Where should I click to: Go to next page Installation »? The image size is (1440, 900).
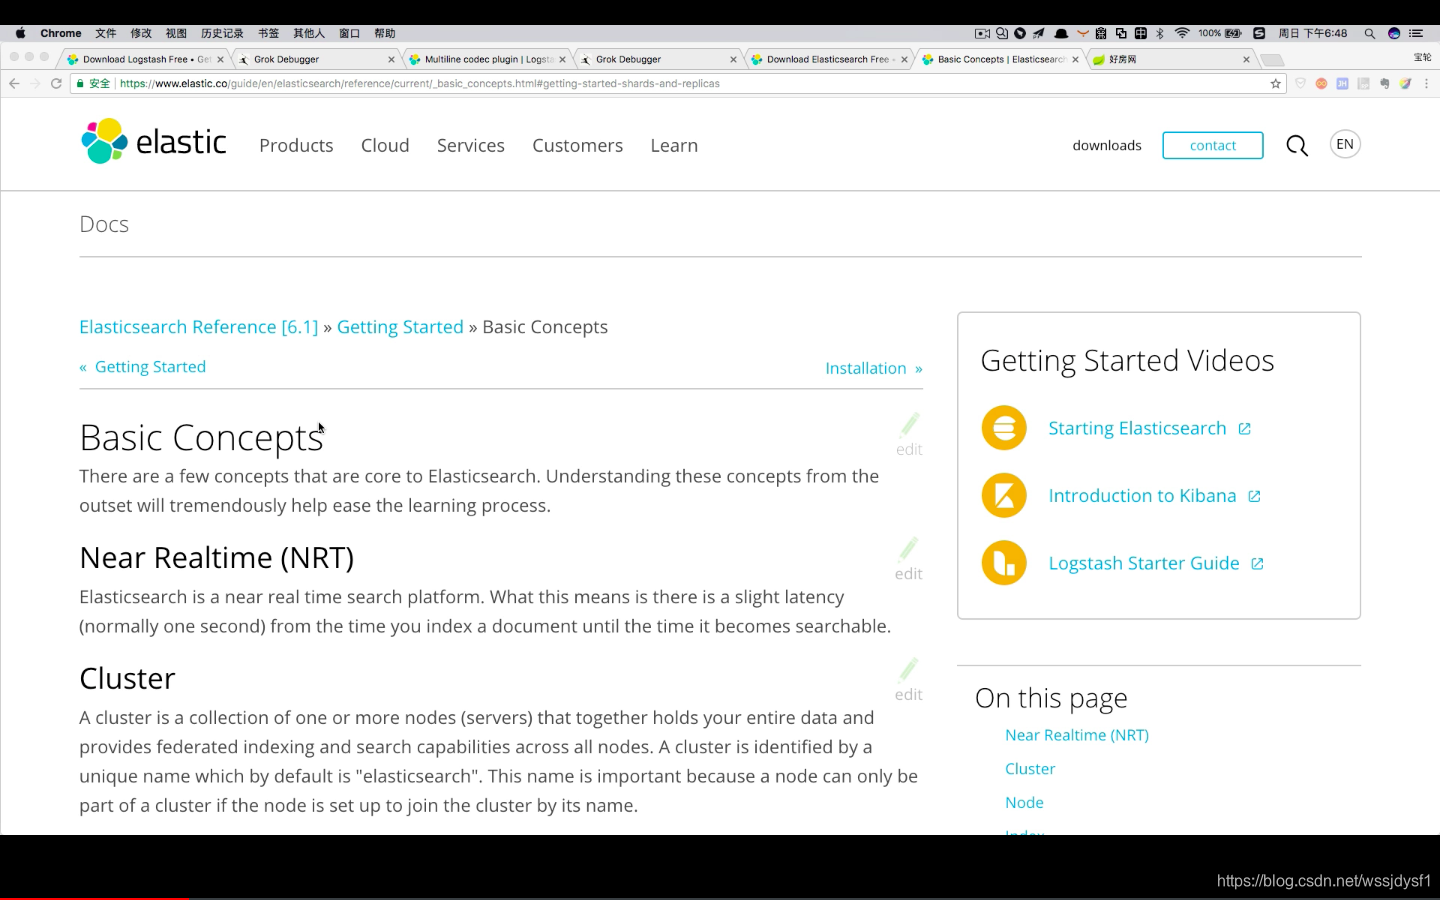874,368
